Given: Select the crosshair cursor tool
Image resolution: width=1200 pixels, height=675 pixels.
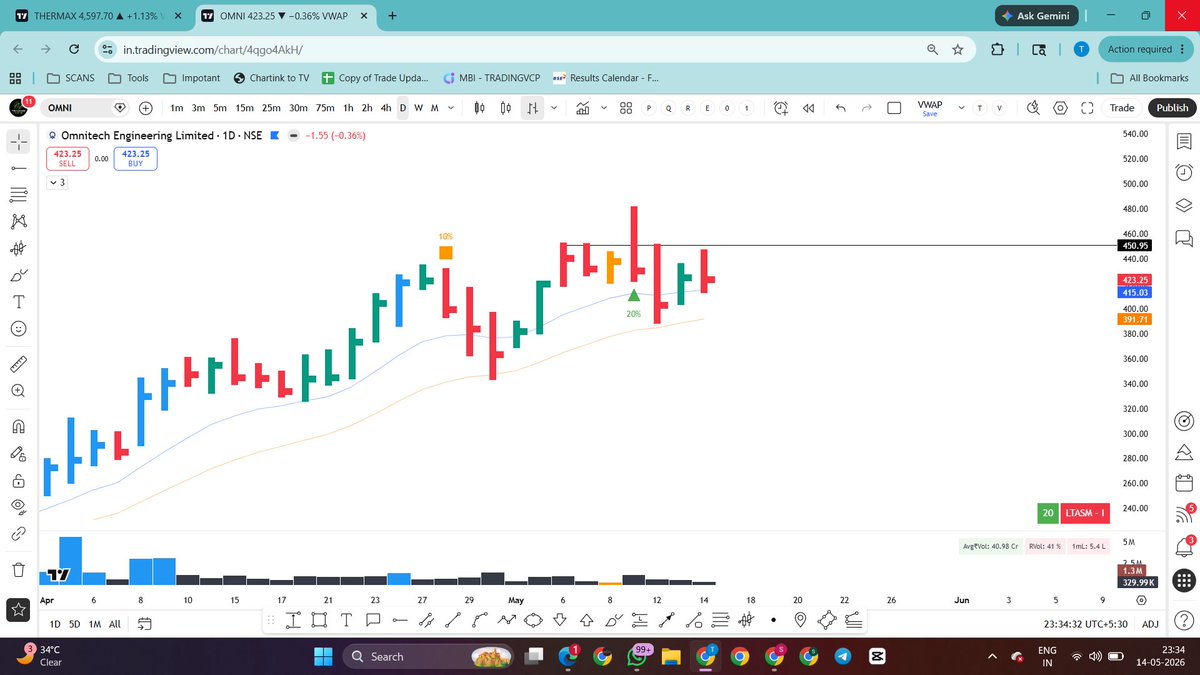Looking at the screenshot, I should [x=18, y=142].
